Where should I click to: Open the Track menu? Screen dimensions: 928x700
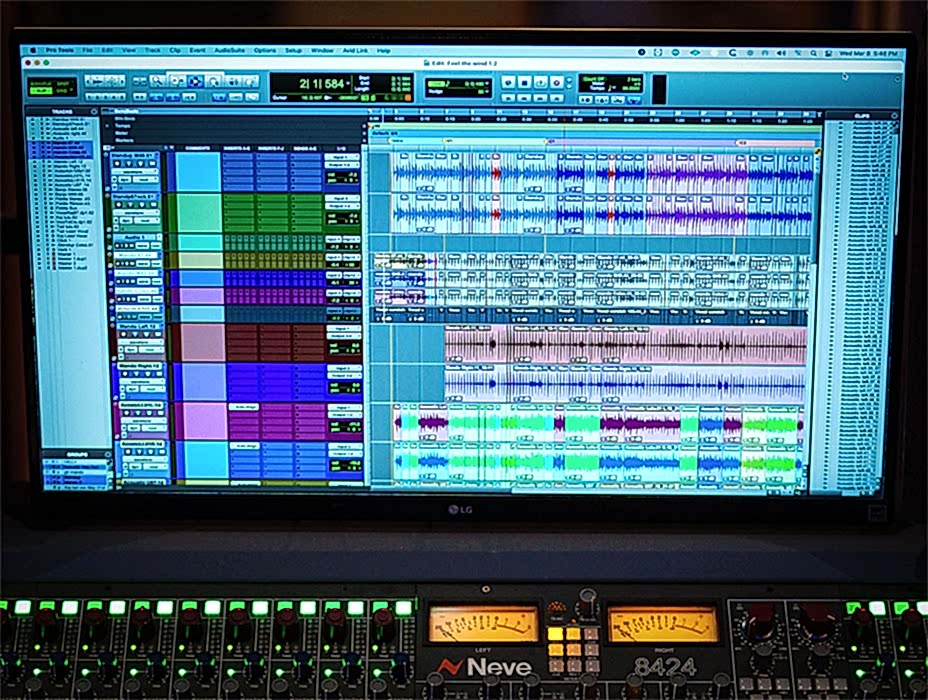[x=153, y=50]
